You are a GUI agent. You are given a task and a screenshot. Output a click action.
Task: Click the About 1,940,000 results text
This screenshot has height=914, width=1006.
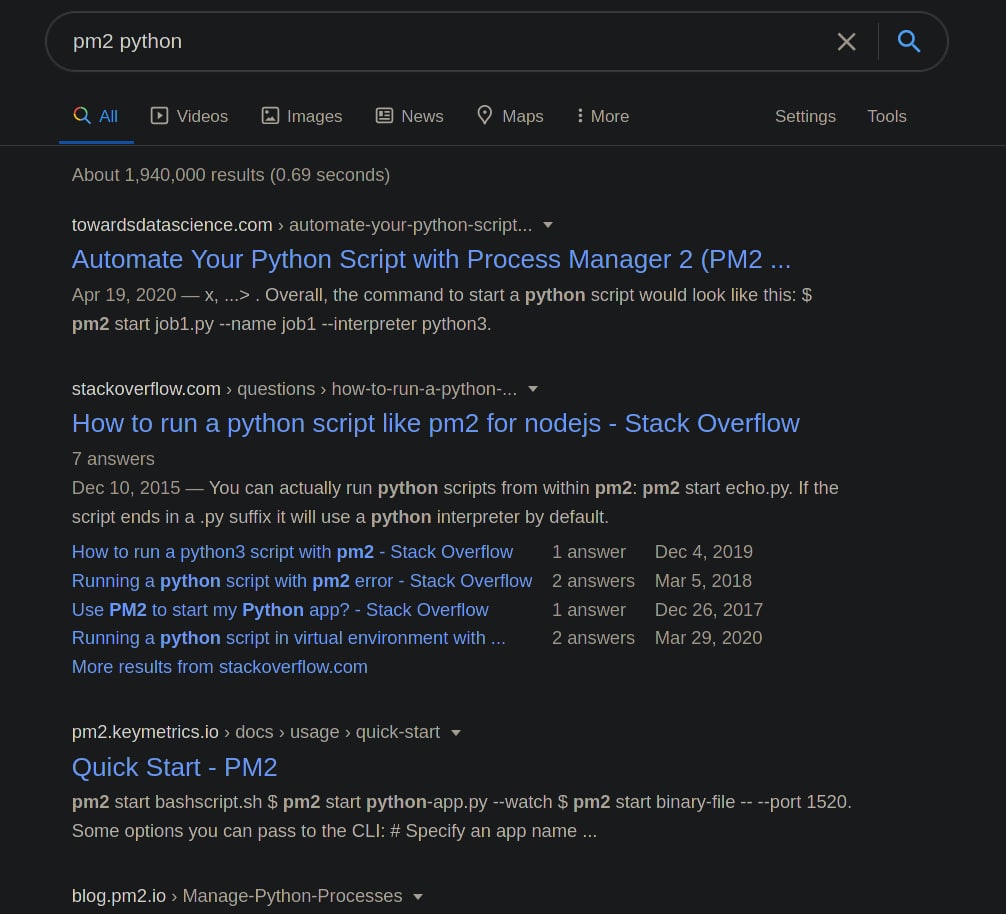[231, 175]
